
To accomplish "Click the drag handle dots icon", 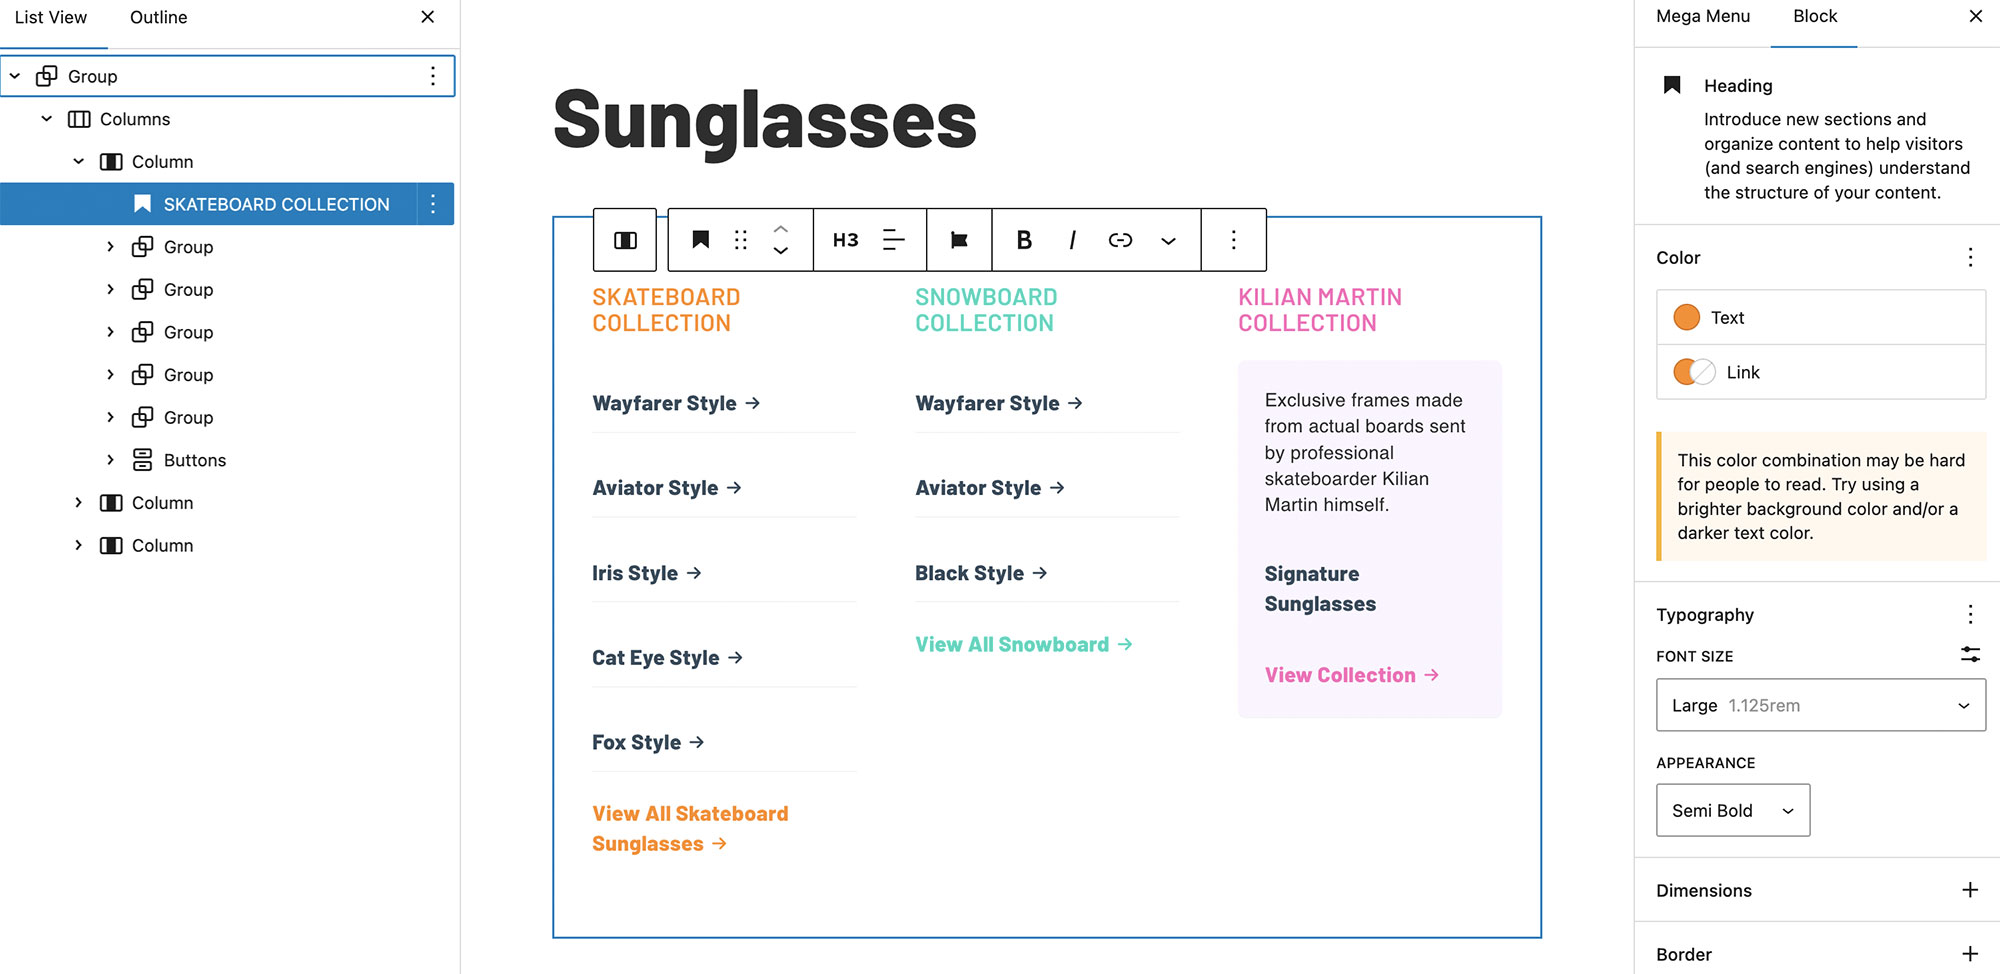I will tap(741, 240).
